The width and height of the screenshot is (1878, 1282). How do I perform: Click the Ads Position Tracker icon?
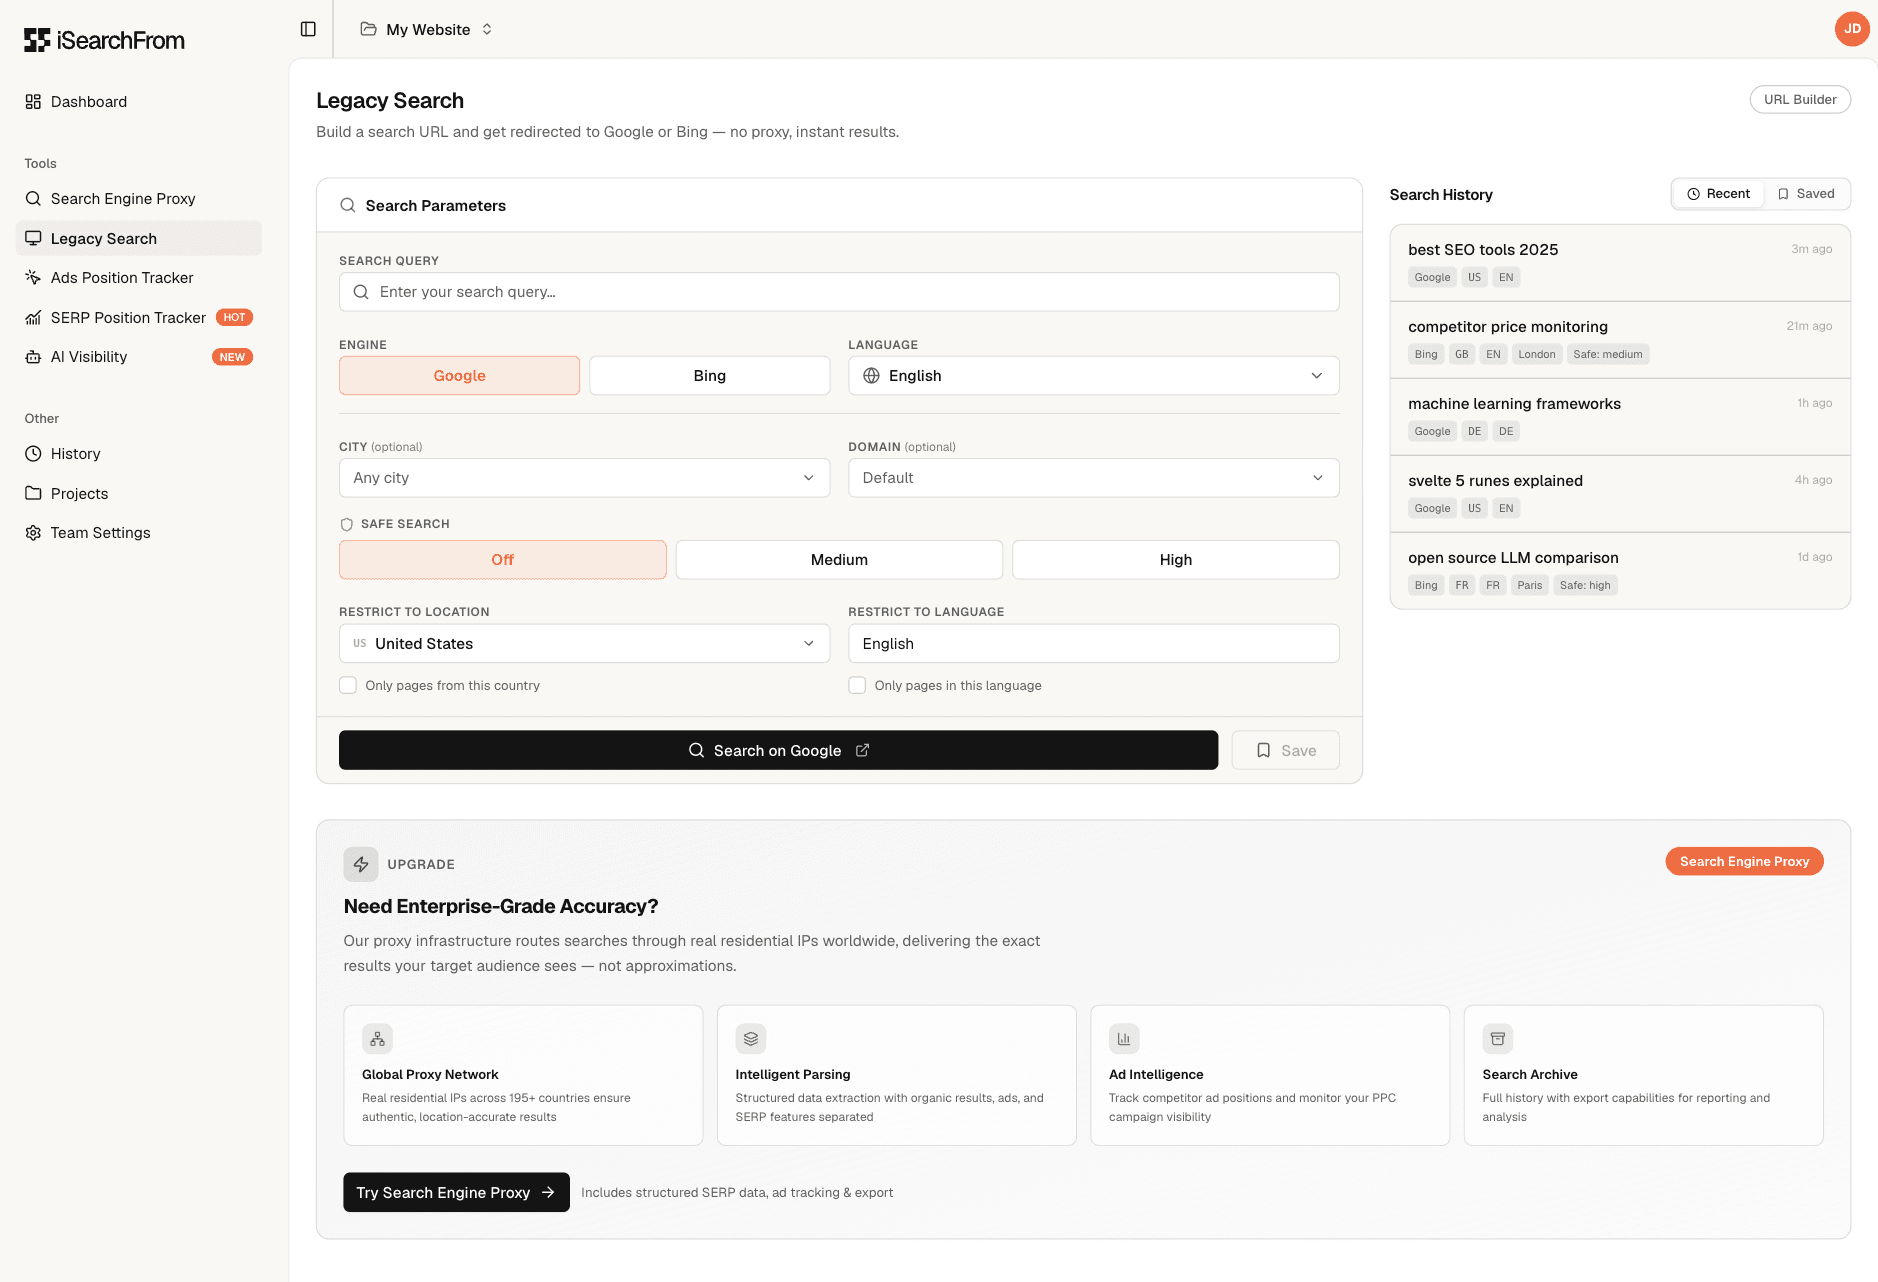coord(33,278)
